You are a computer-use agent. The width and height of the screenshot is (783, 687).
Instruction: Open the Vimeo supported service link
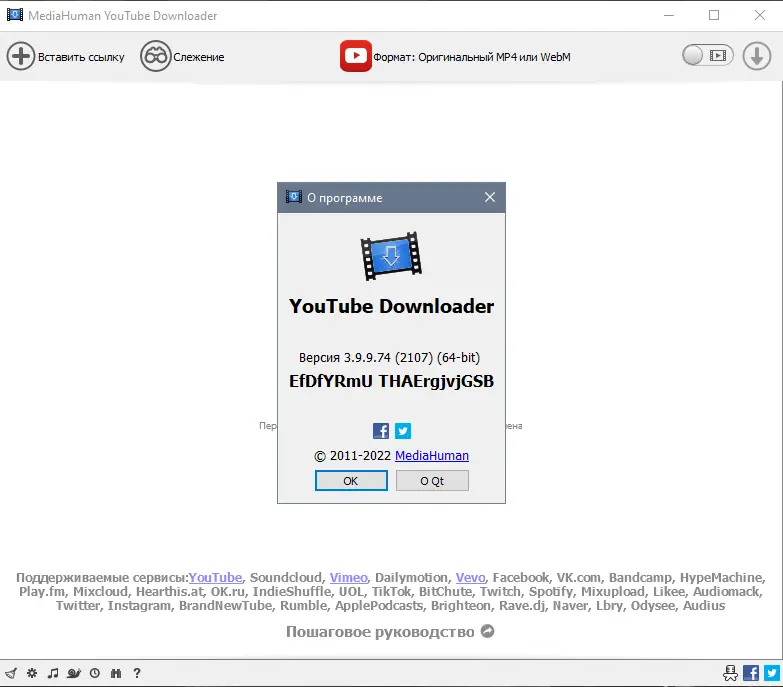point(349,578)
